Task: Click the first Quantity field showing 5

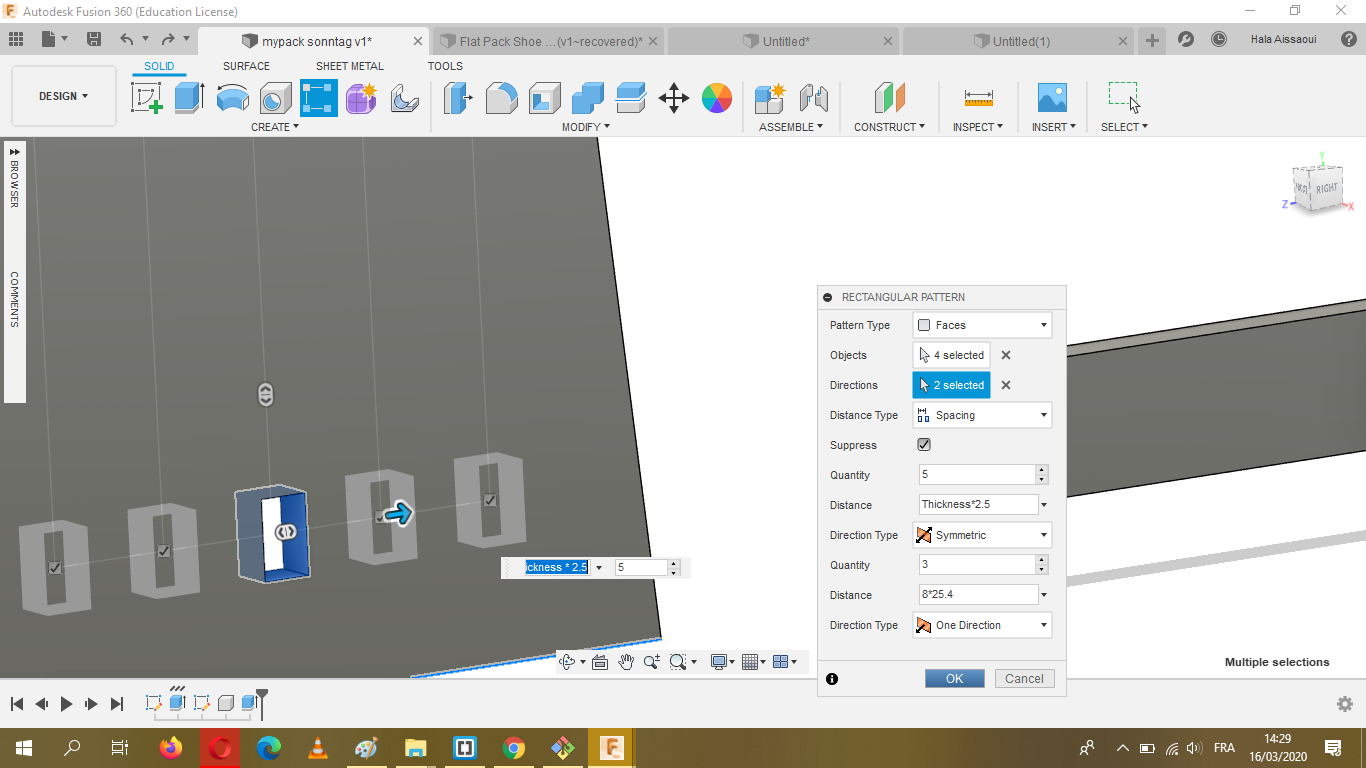Action: [x=977, y=475]
